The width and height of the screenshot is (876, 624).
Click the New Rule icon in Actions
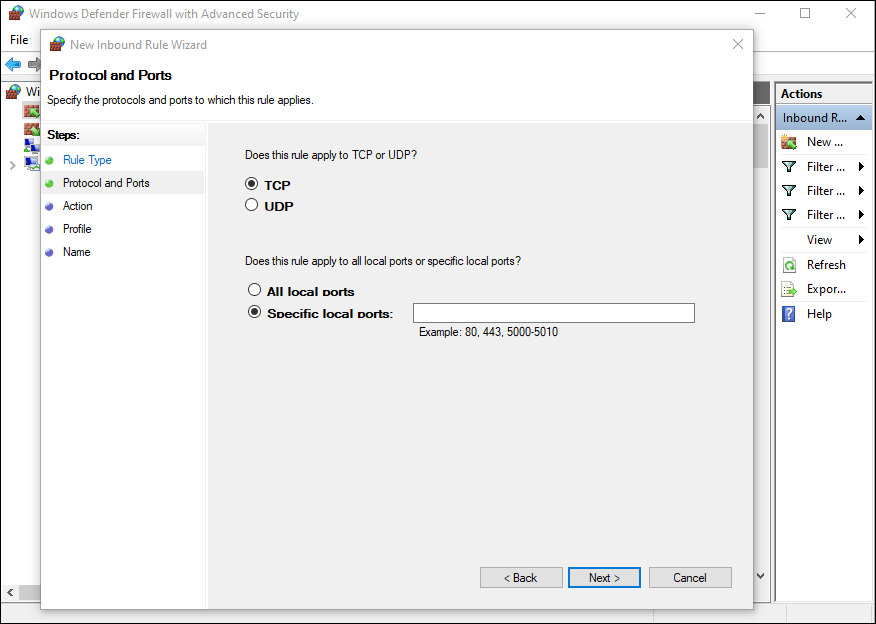pyautogui.click(x=789, y=142)
